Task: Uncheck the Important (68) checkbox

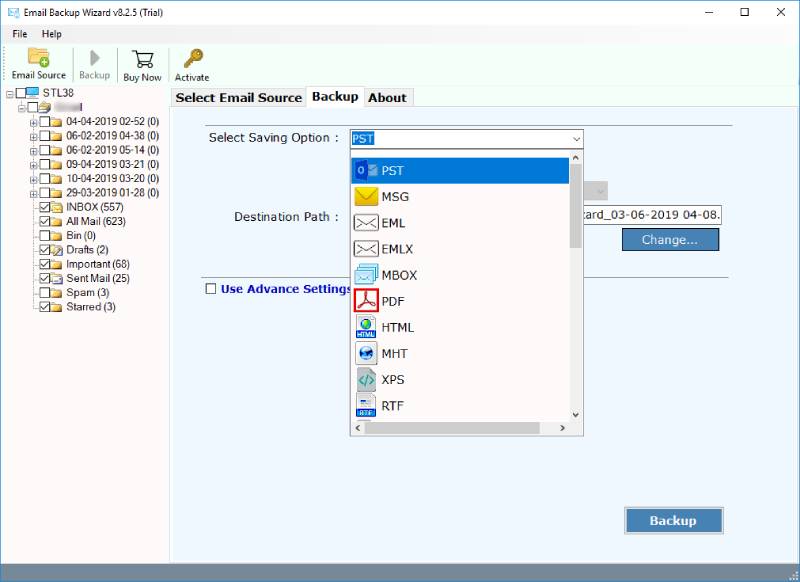Action: point(44,264)
